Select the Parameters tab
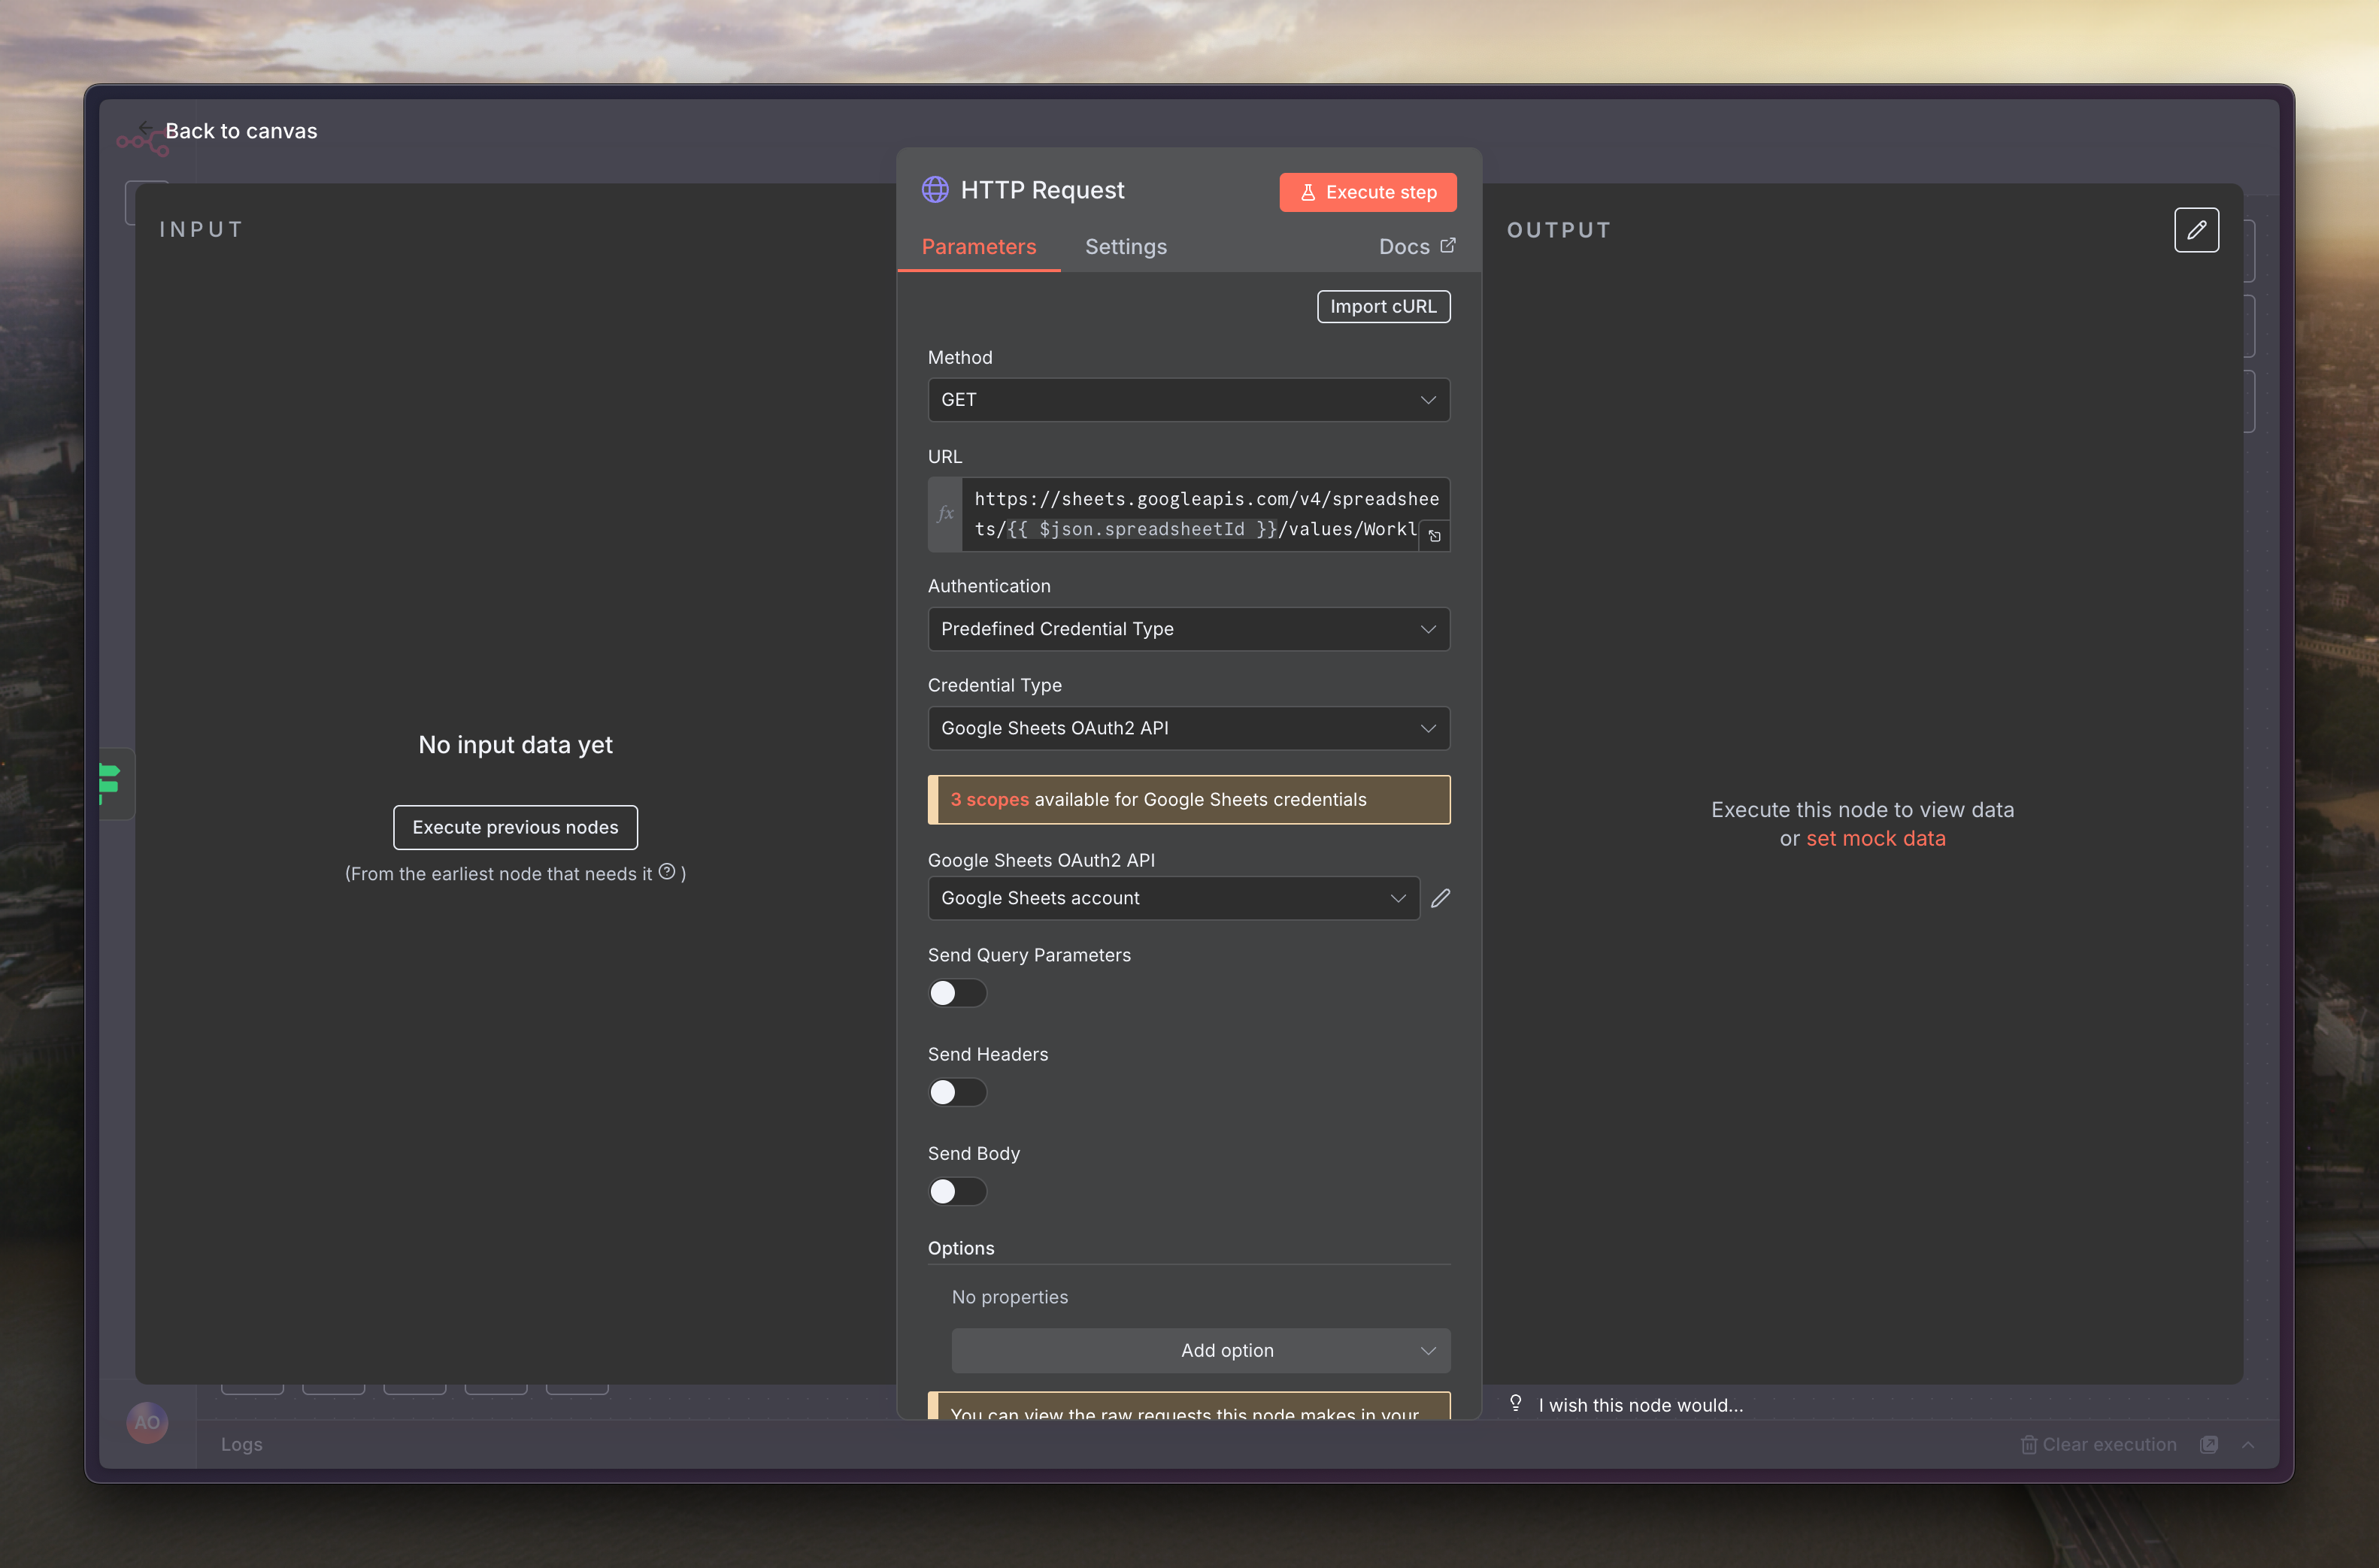This screenshot has width=2379, height=1568. tap(978, 247)
